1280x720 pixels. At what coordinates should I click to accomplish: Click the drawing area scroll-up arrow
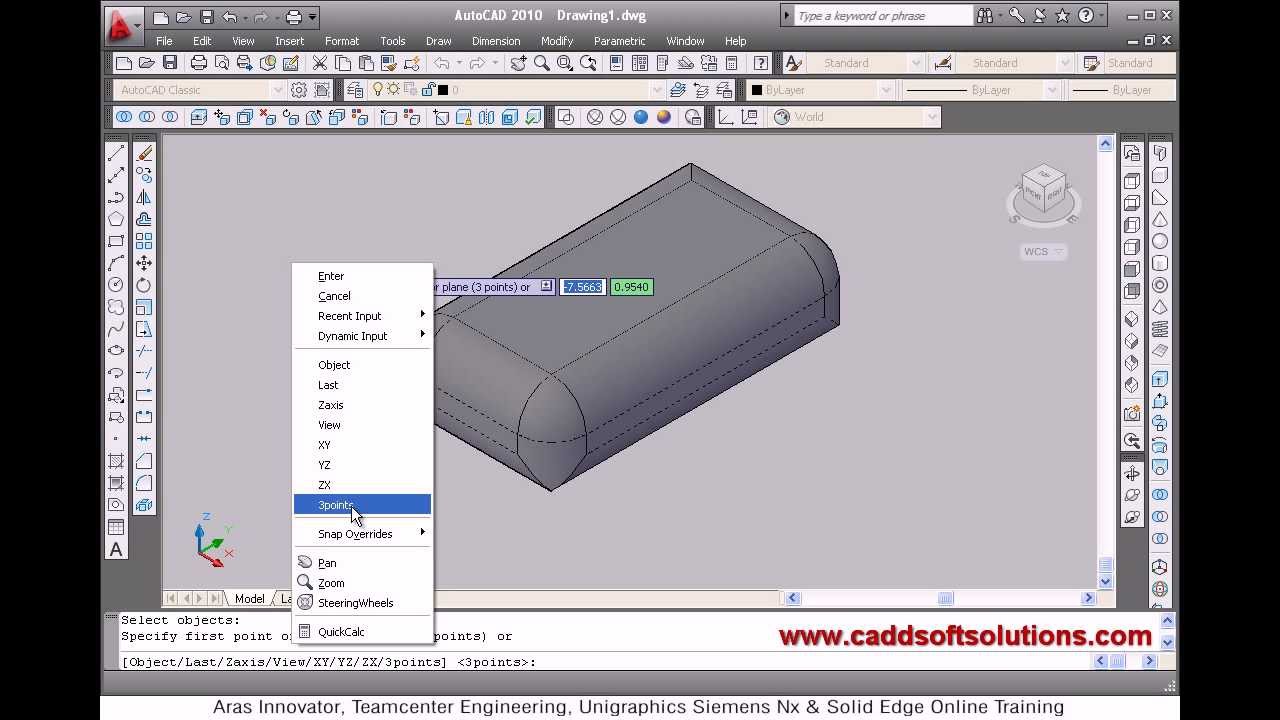1105,144
